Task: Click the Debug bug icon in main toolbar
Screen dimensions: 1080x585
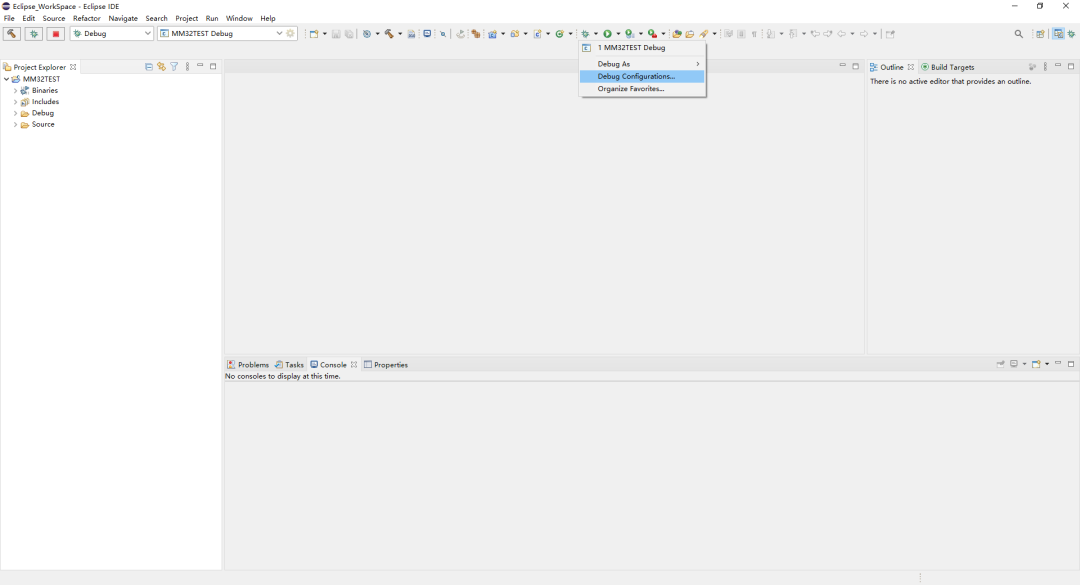Action: point(585,34)
